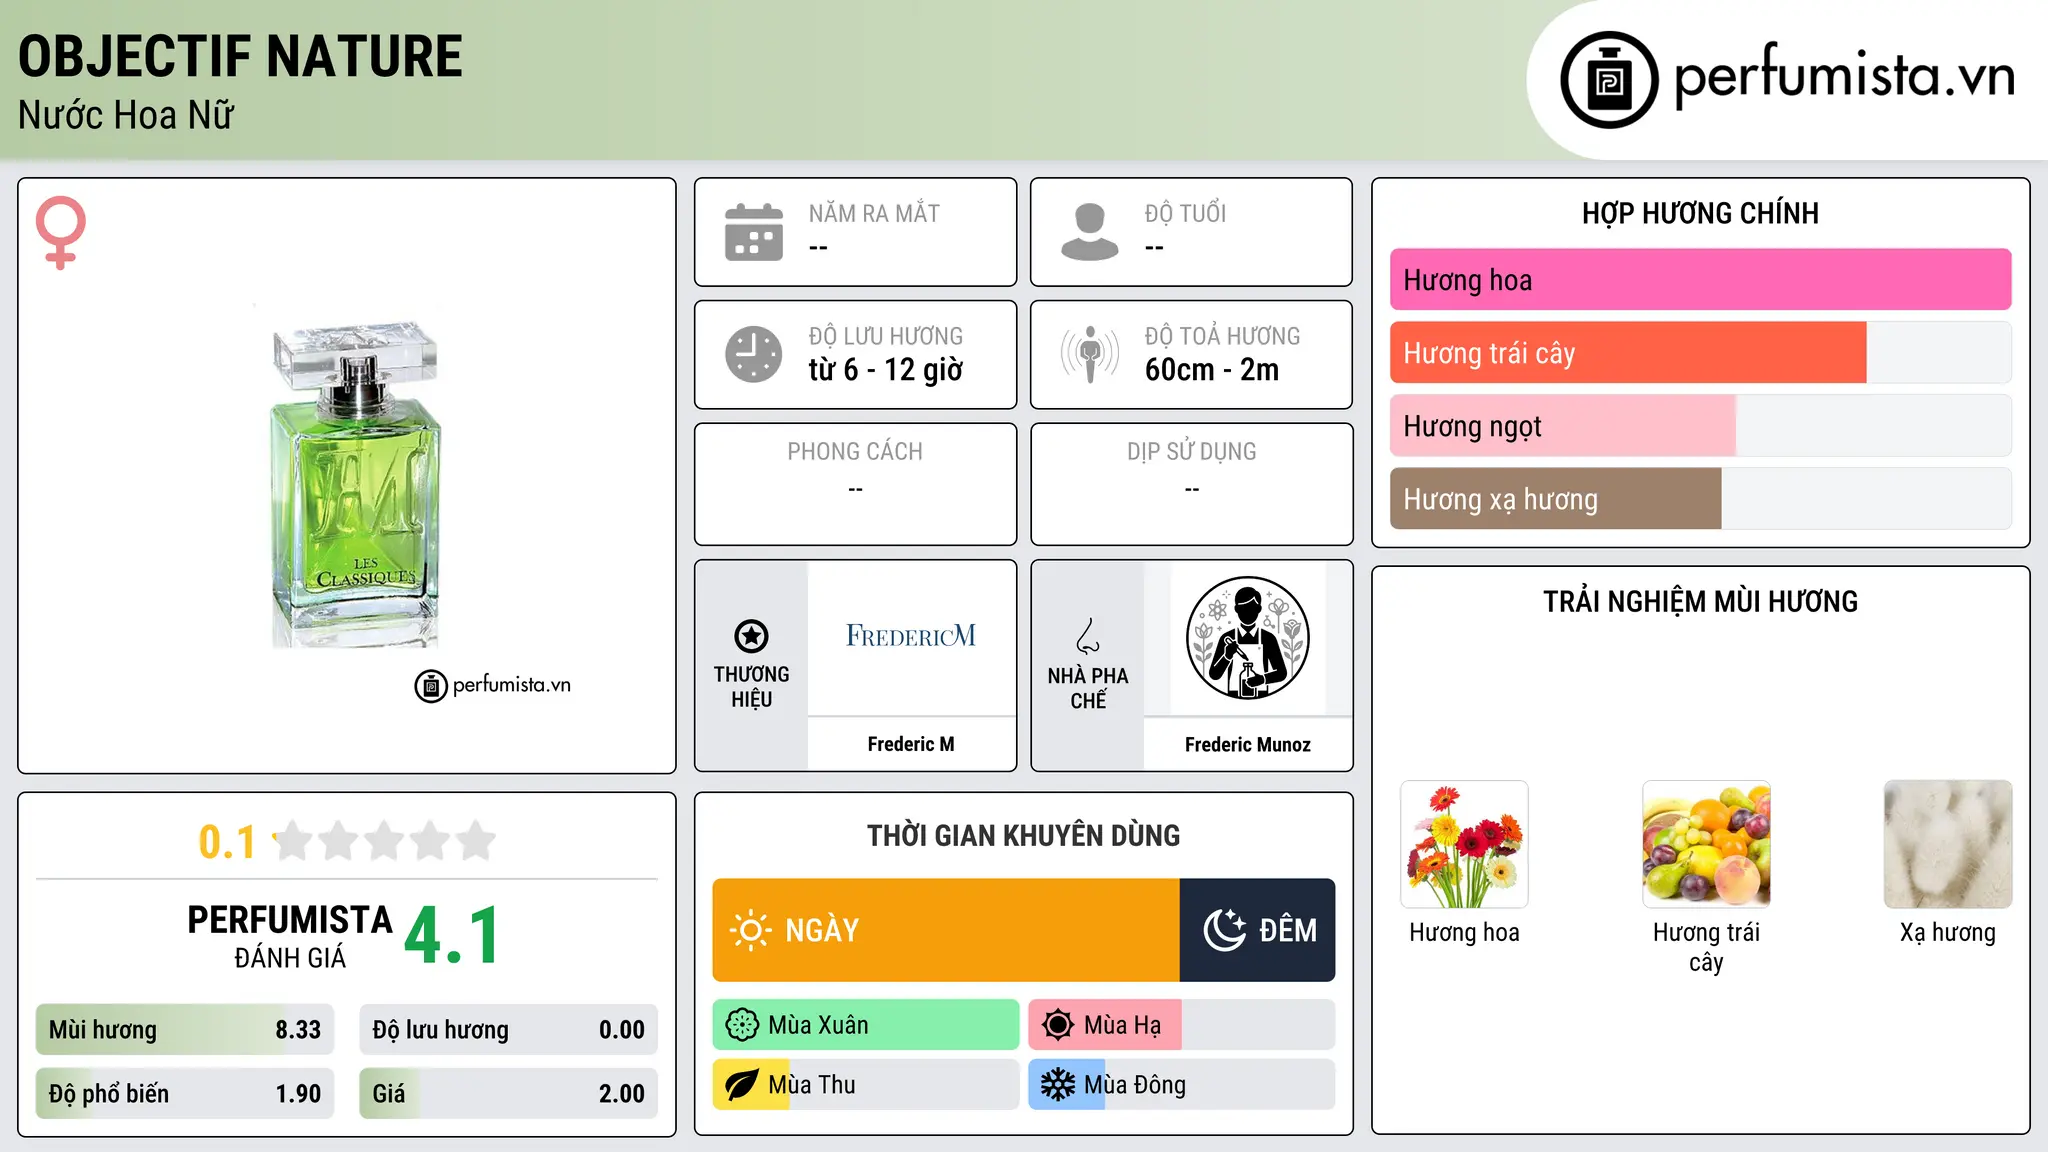Click the leaf icon beside Mùa Thu
The width and height of the screenshot is (2048, 1152).
click(x=742, y=1085)
